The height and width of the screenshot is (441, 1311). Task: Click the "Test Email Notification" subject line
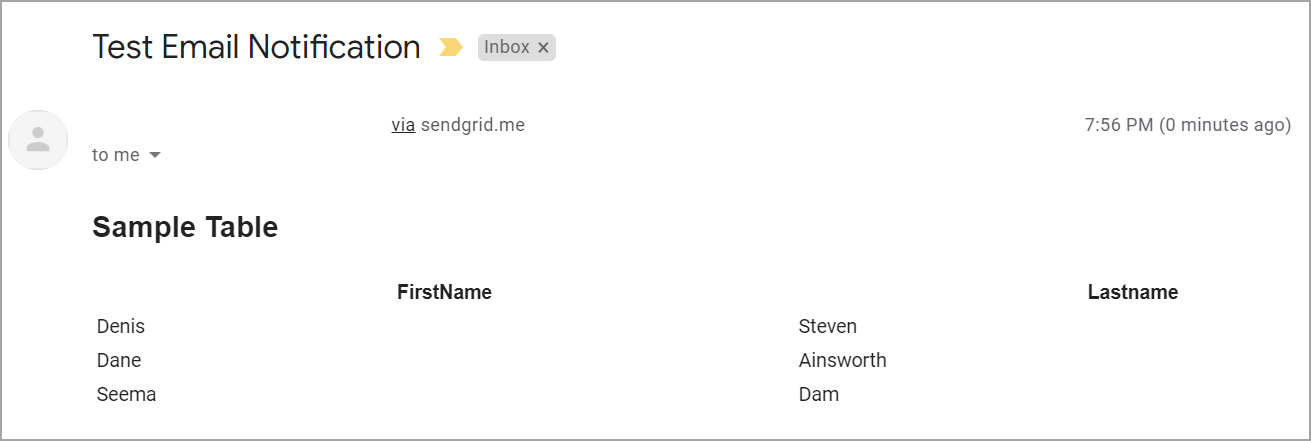[256, 47]
